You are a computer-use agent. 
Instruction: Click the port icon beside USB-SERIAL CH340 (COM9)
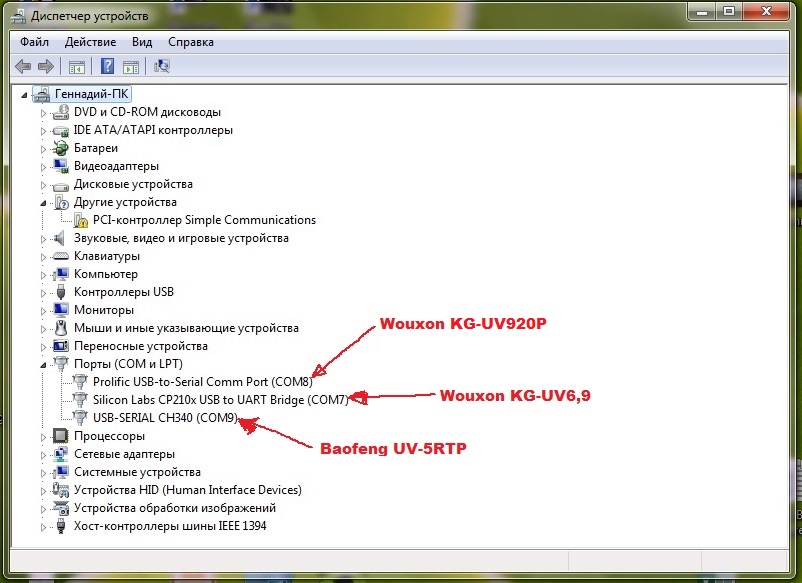(x=80, y=418)
